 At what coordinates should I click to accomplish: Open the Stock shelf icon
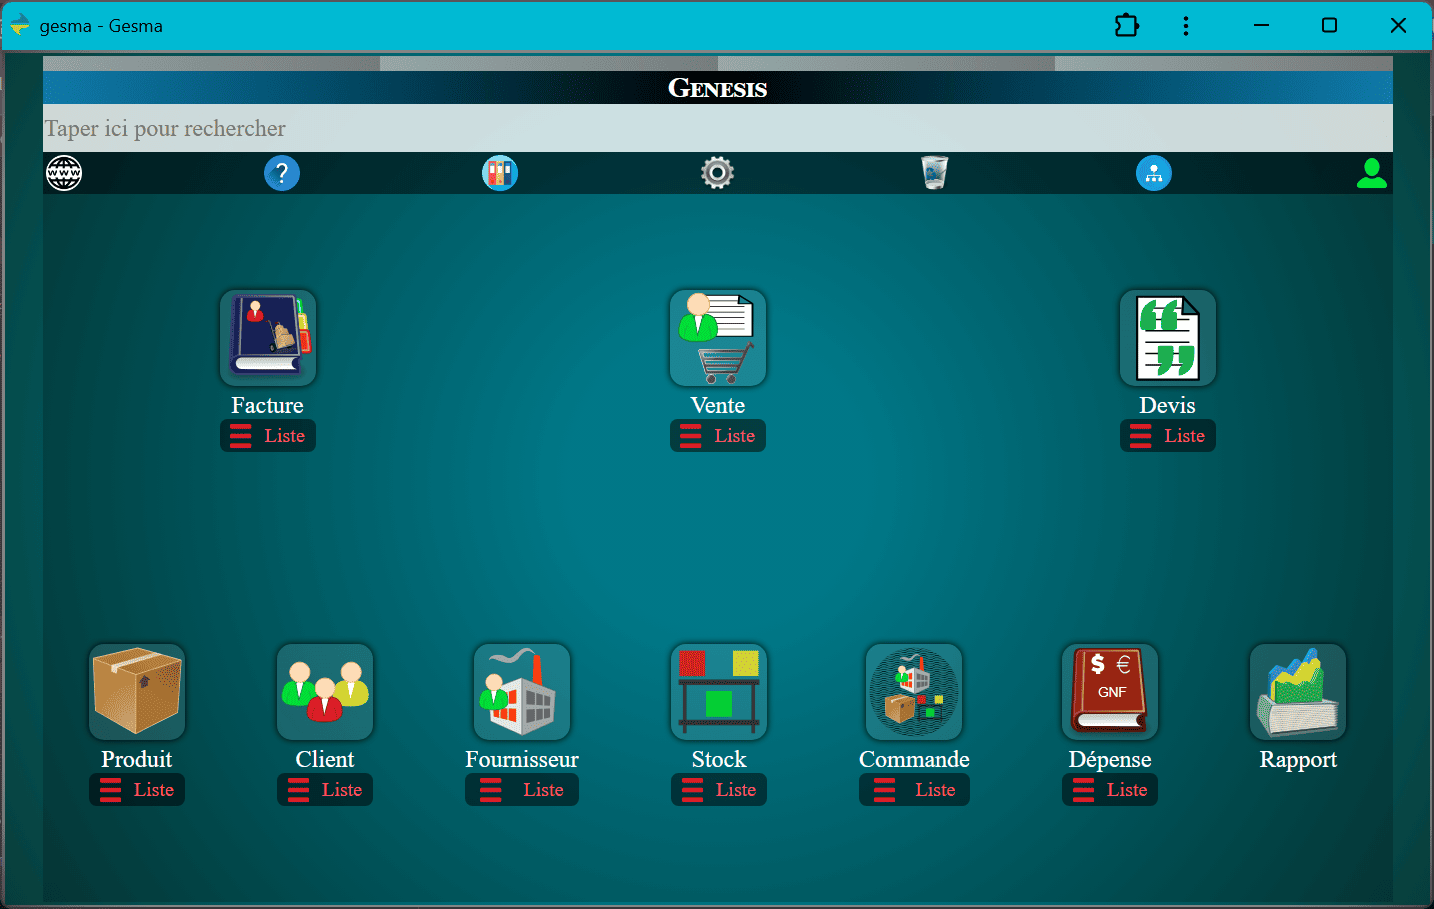719,692
